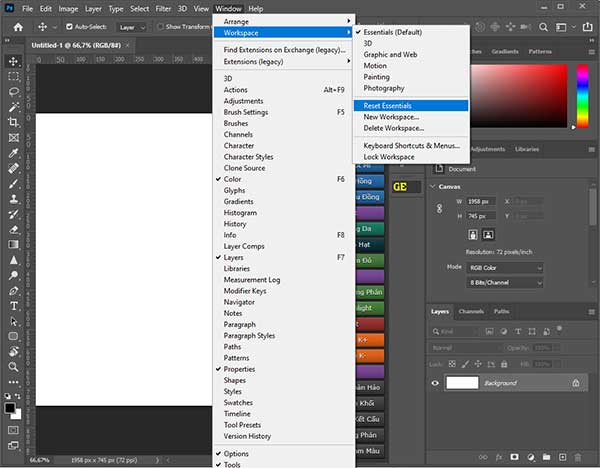Screen dimensions: 600x468
Task: Choose the checked Essentials (Default) workspace
Action: (411, 32)
